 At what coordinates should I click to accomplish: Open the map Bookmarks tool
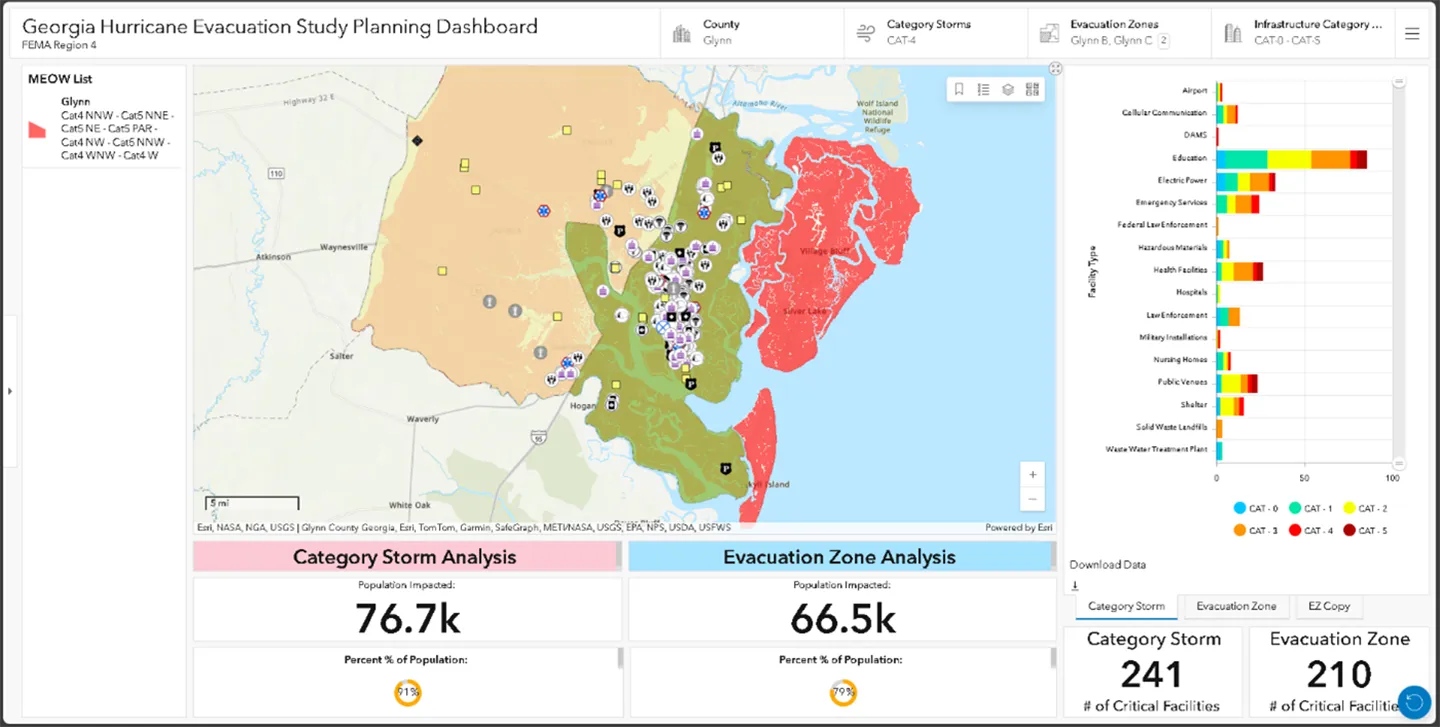point(958,89)
